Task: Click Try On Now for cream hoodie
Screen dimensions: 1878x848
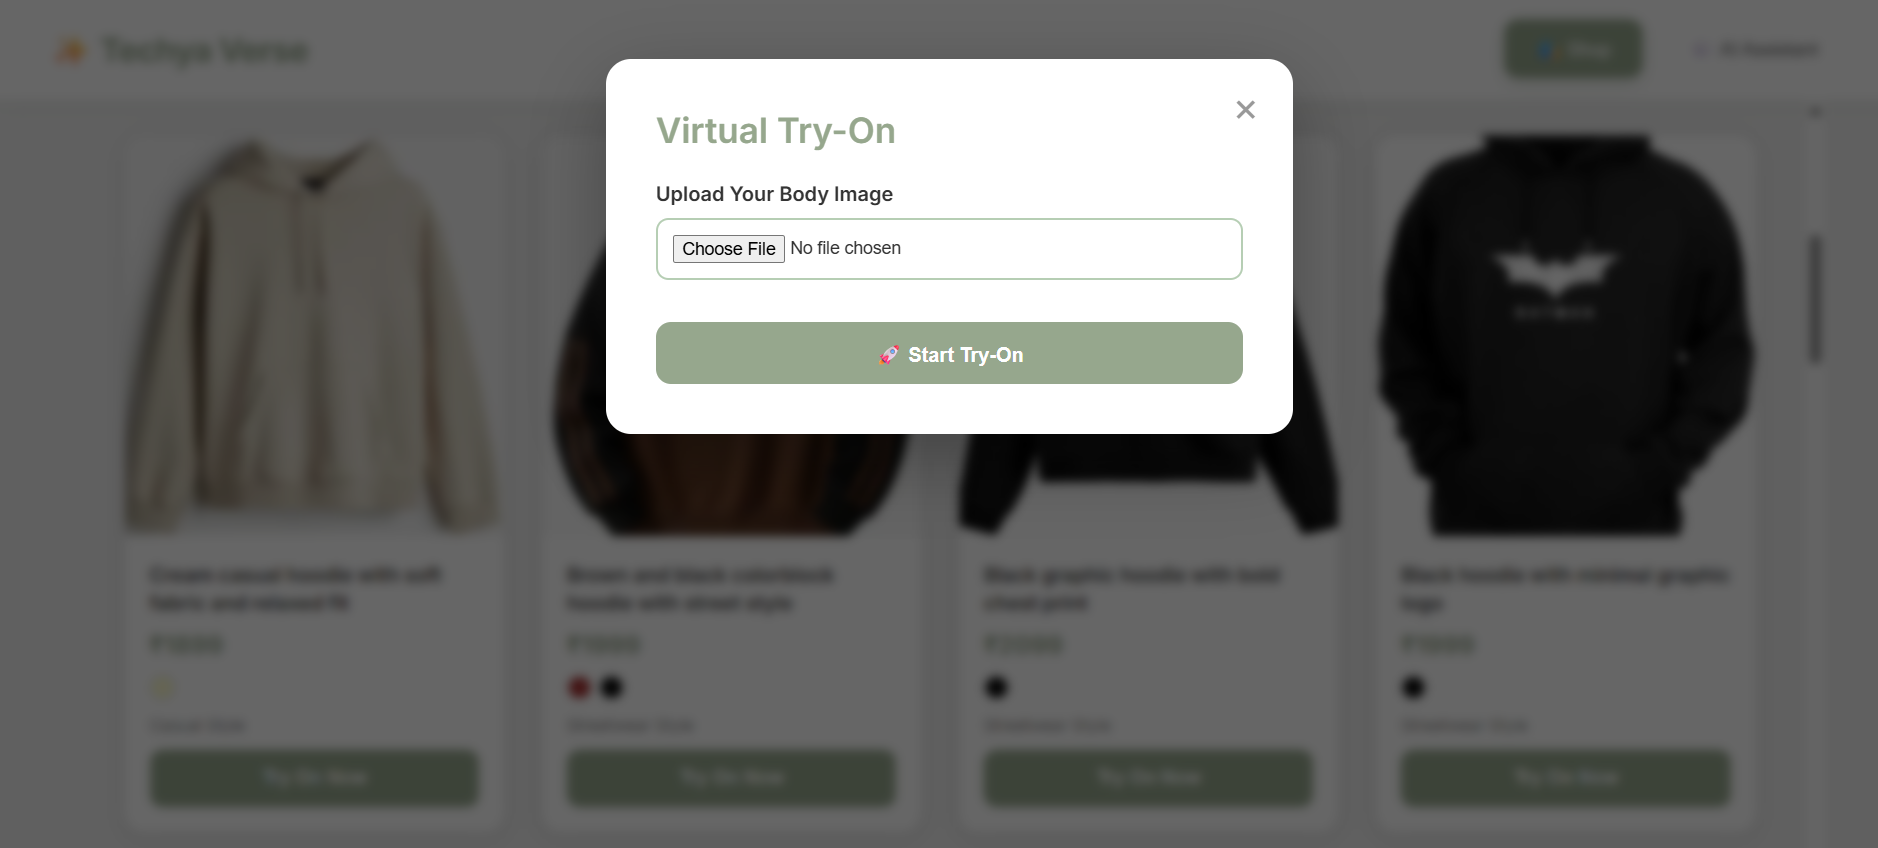Action: (314, 778)
